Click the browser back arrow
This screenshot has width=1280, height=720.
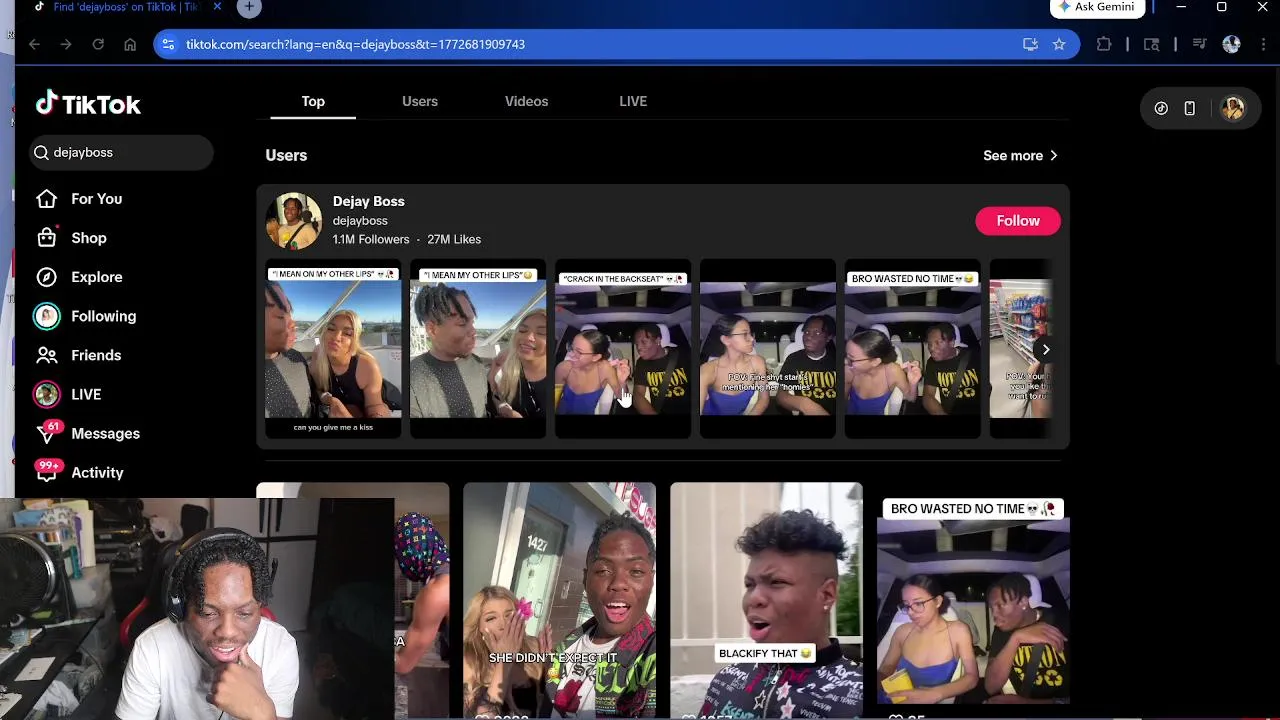click(34, 44)
